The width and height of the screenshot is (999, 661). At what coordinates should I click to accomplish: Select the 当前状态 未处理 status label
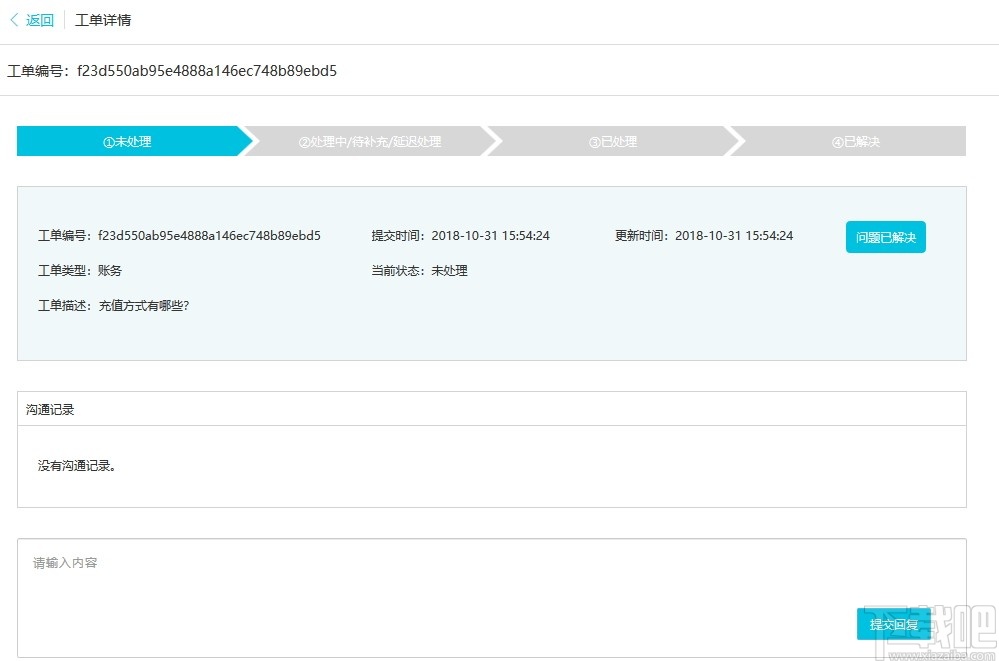[x=420, y=270]
